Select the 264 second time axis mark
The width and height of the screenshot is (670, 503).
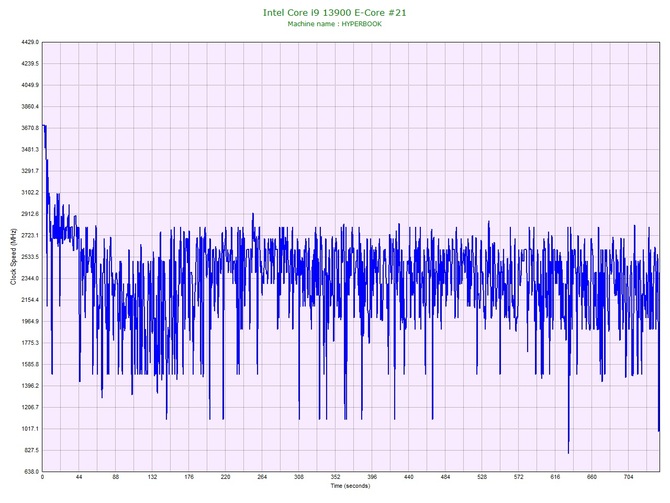262,478
